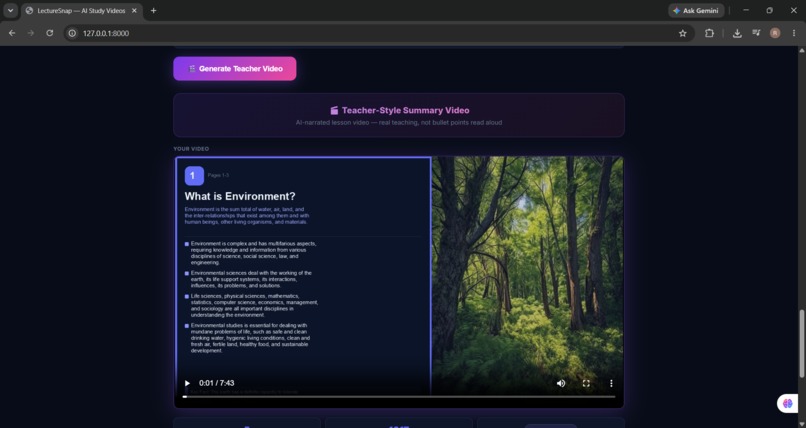Click the floating brain assistant icon
This screenshot has height=428, width=806.
(x=788, y=403)
